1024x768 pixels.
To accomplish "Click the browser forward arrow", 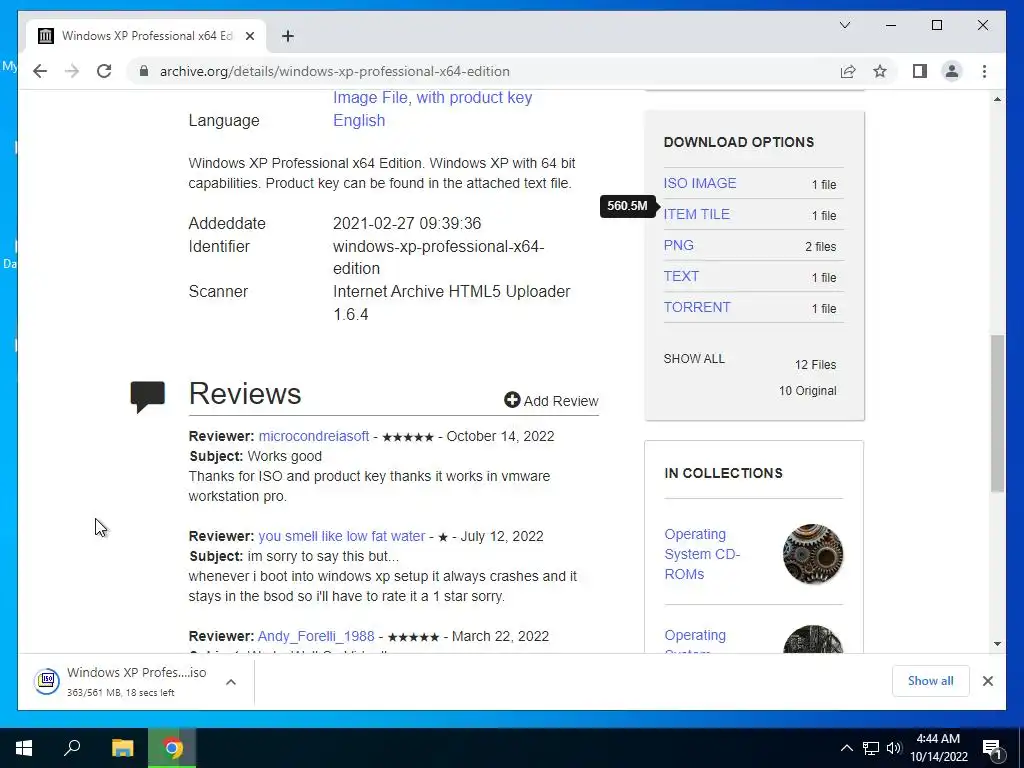I will (x=72, y=71).
